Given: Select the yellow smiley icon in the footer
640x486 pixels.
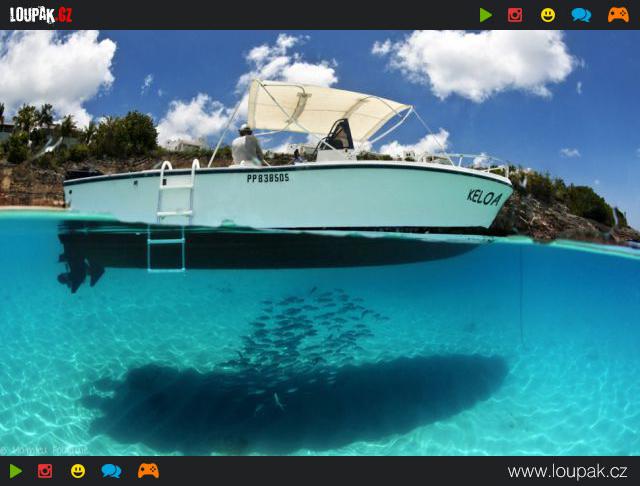Looking at the screenshot, I should coord(78,471).
